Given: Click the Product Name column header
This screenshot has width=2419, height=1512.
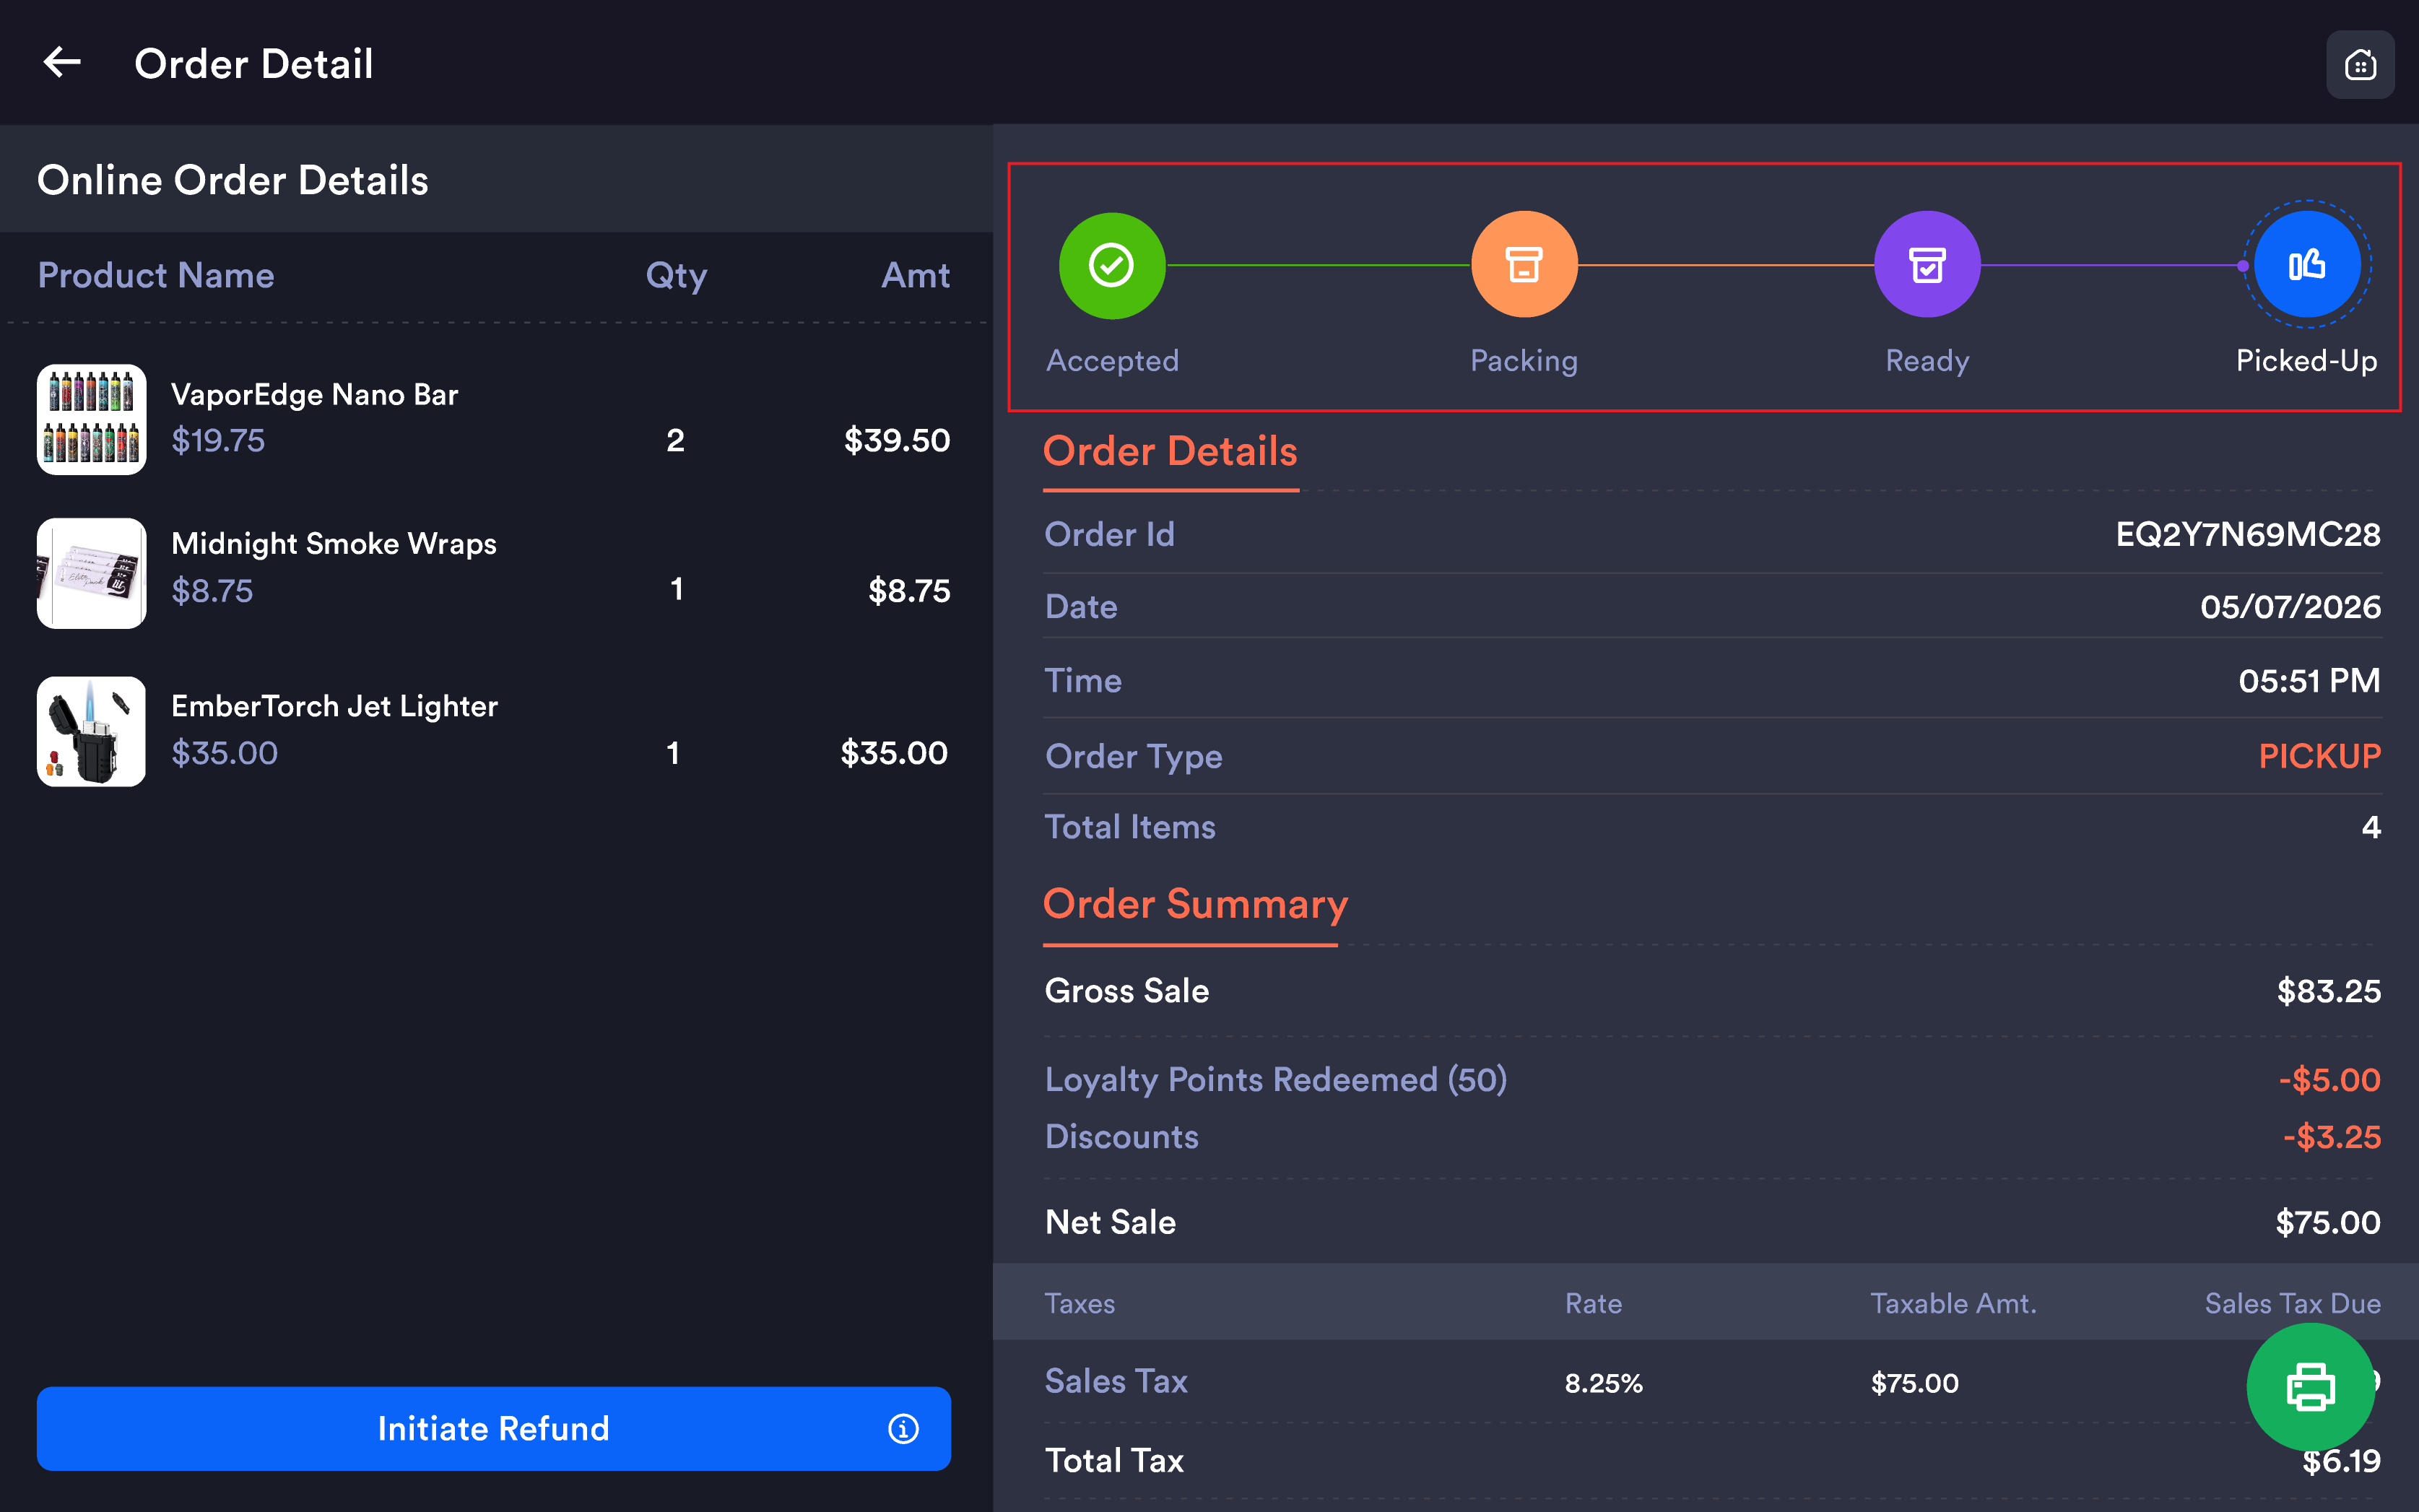Looking at the screenshot, I should [x=155, y=275].
